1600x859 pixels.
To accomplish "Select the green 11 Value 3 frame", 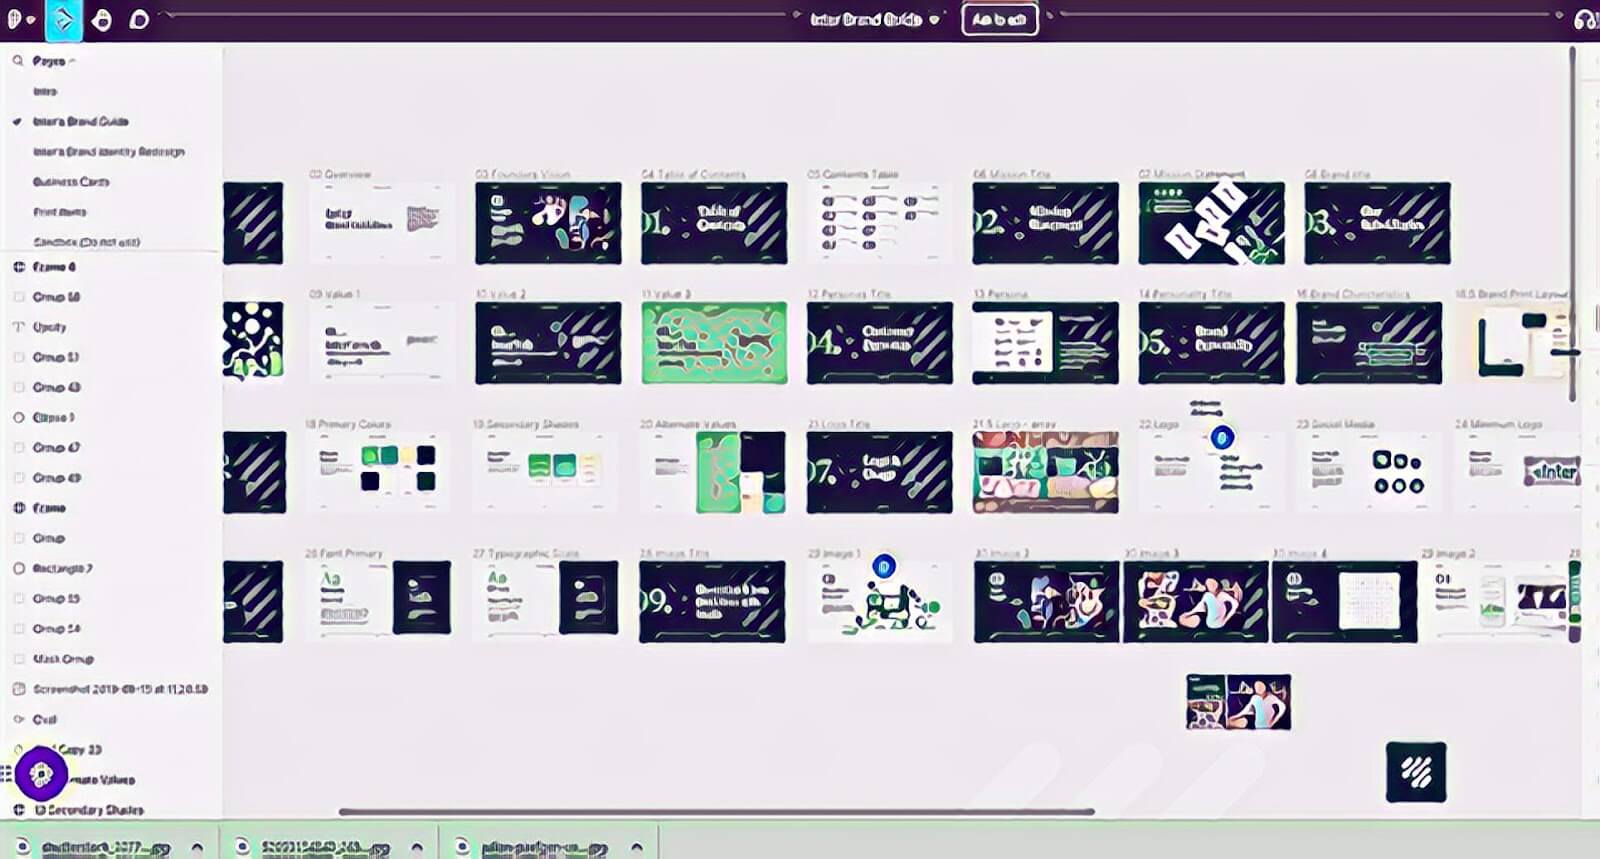I will [x=714, y=343].
